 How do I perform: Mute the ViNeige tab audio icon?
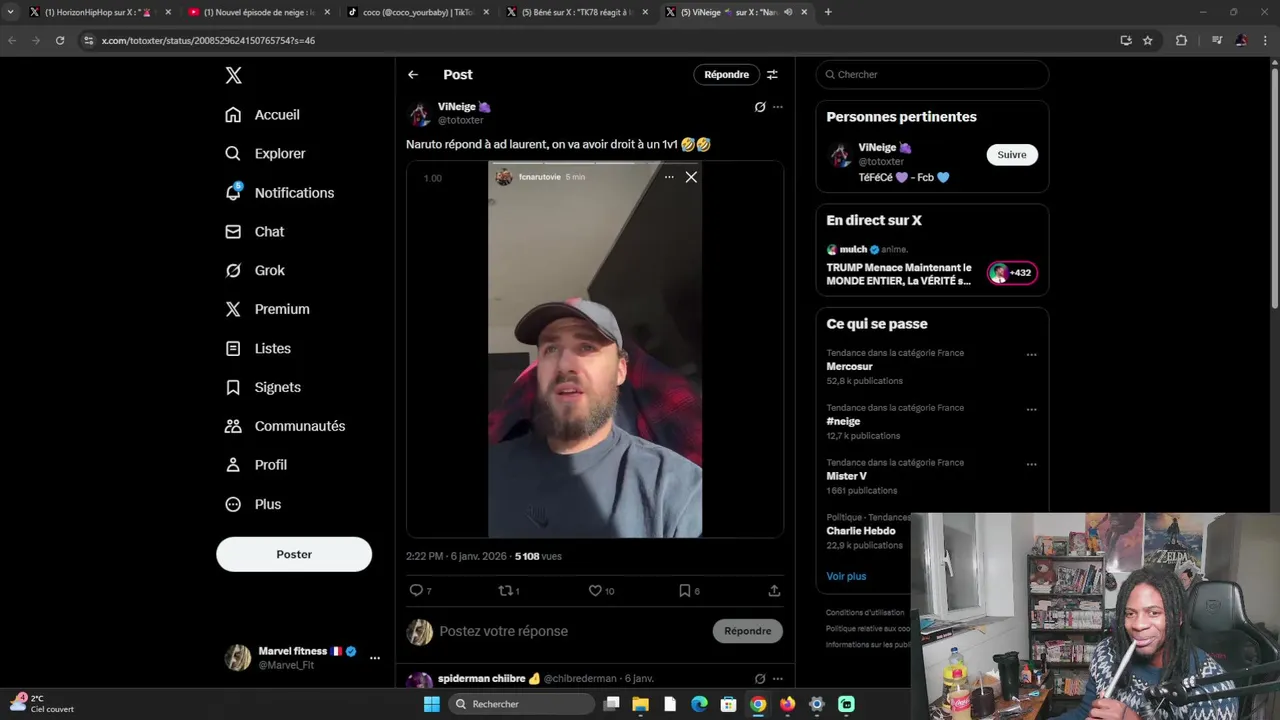click(x=788, y=12)
